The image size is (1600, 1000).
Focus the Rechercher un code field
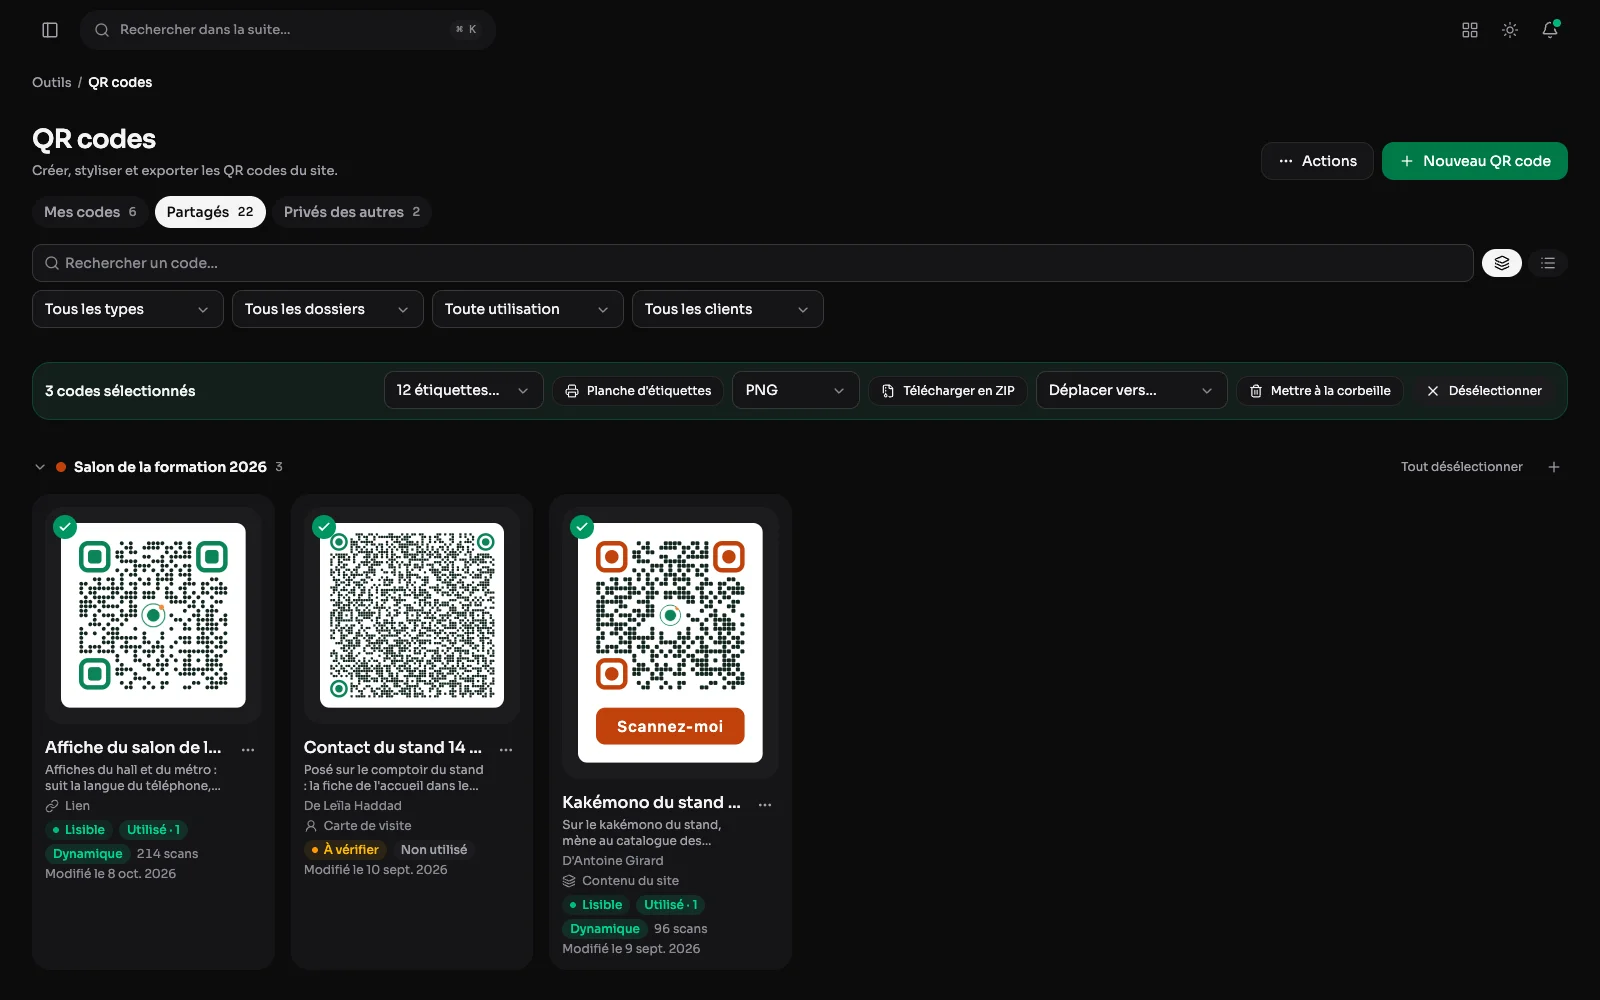tap(753, 263)
